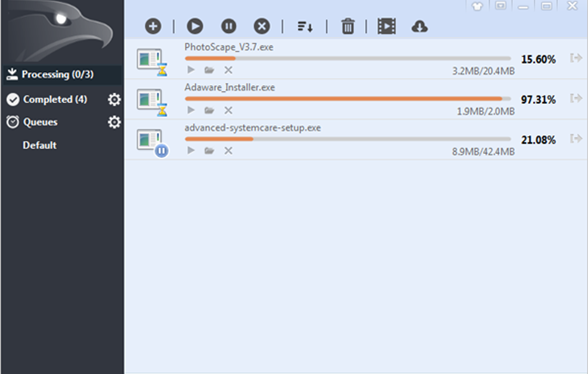Open the video sniffer film icon

(x=387, y=26)
